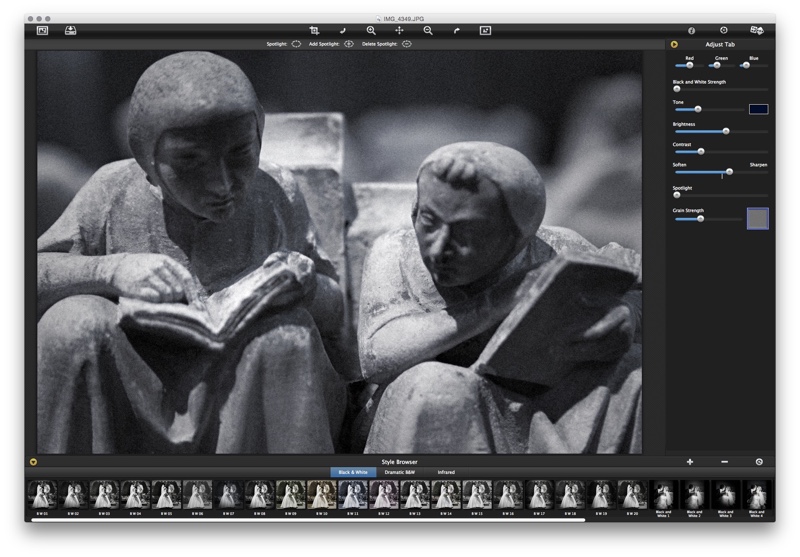Collapse the Adjust Tab panel arrow
800x557 pixels.
point(674,44)
